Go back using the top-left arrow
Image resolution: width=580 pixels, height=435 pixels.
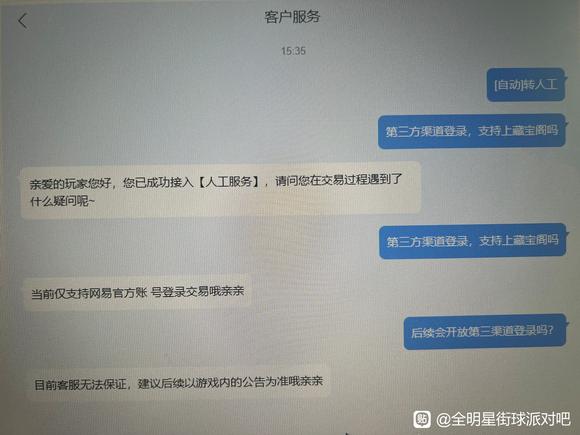(x=23, y=21)
